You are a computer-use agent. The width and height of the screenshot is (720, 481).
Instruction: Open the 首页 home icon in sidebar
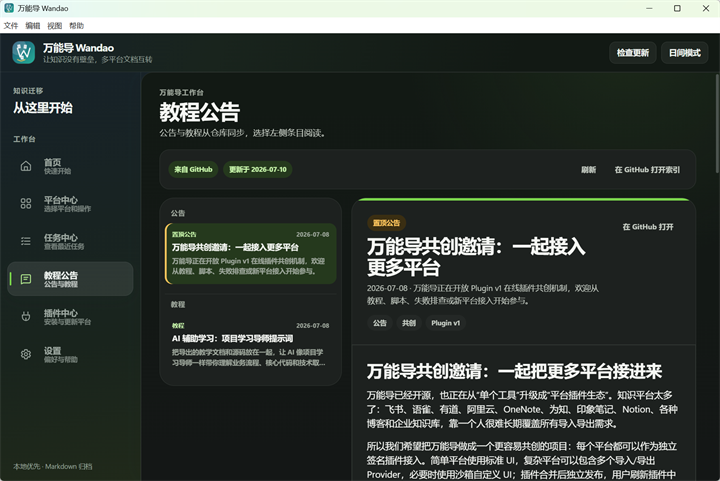click(26, 166)
